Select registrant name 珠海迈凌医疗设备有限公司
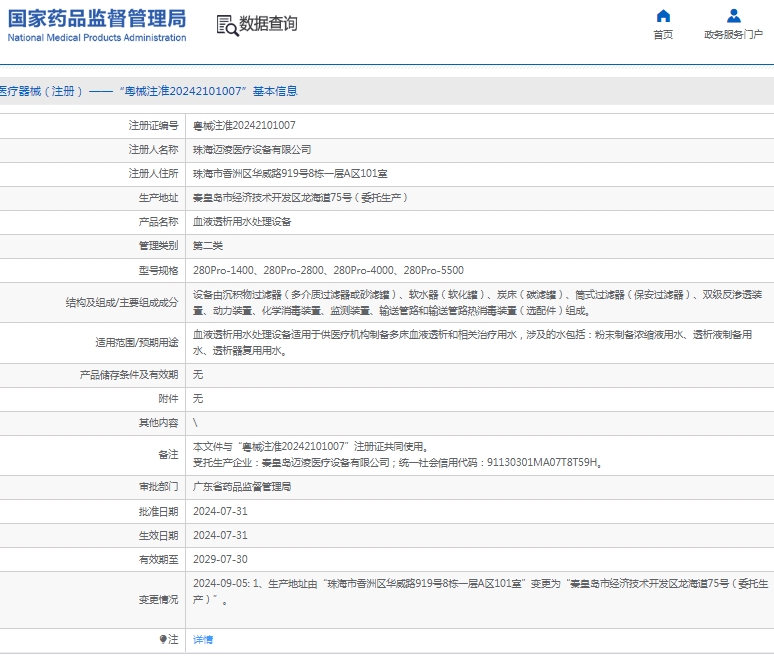 tap(252, 150)
